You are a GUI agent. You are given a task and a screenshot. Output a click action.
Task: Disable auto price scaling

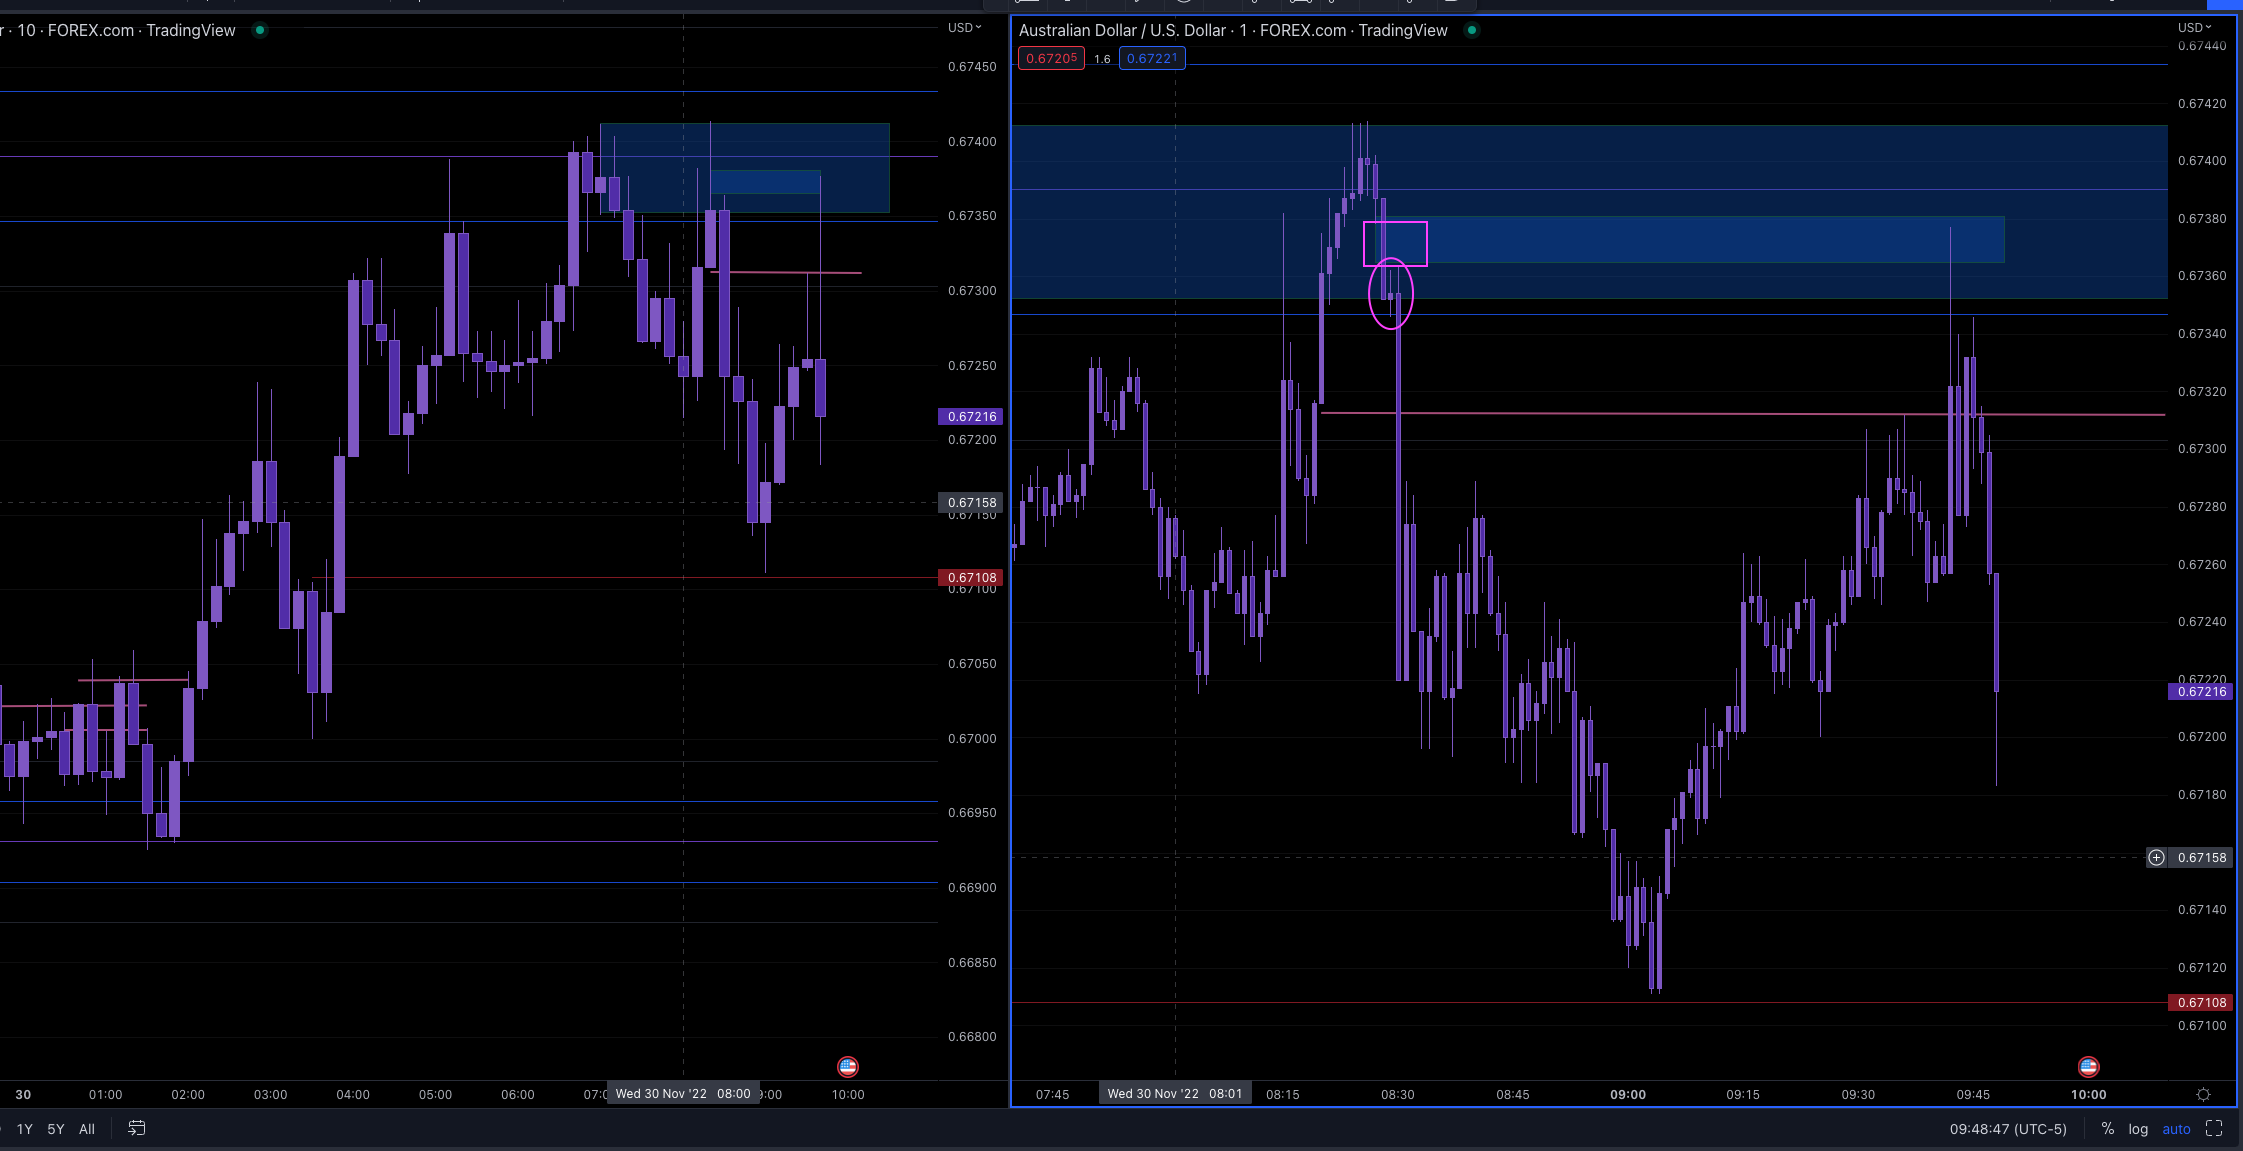tap(2176, 1128)
